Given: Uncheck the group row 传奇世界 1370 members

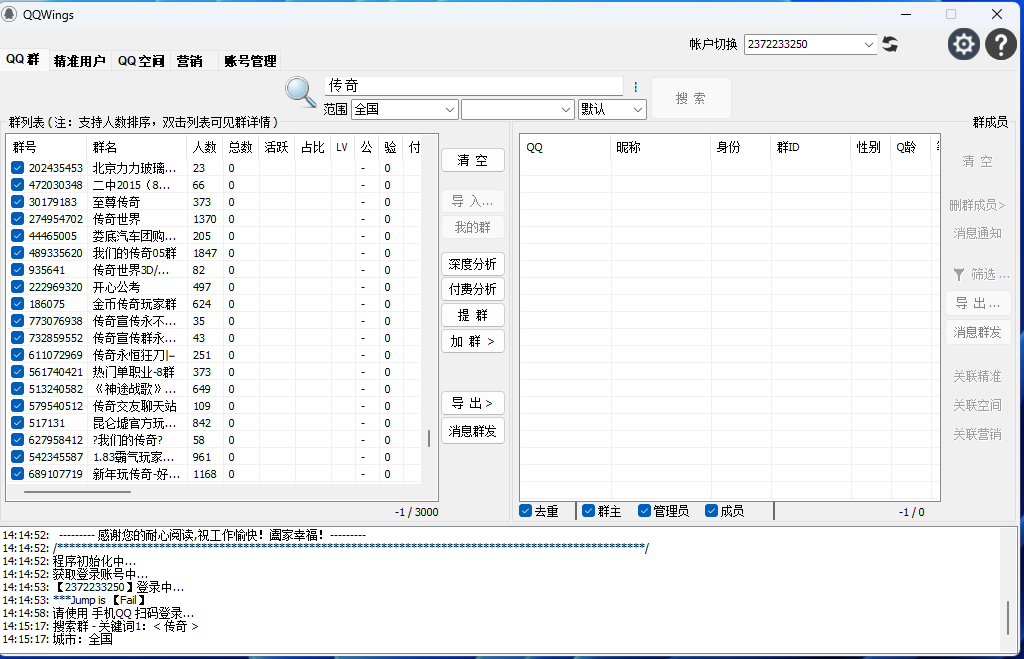Looking at the screenshot, I should coord(17,219).
